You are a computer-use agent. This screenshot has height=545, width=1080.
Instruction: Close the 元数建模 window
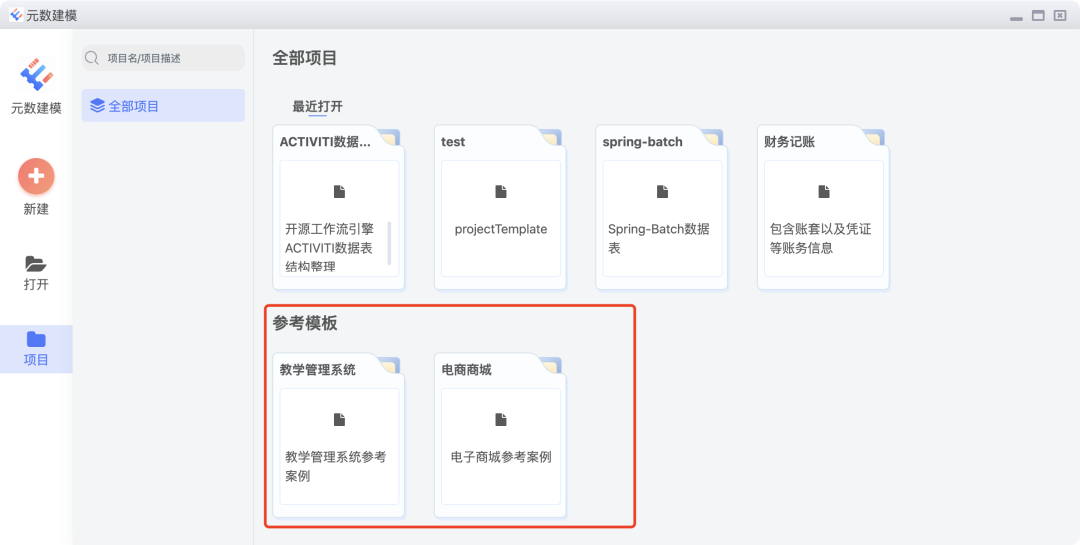coord(1060,15)
